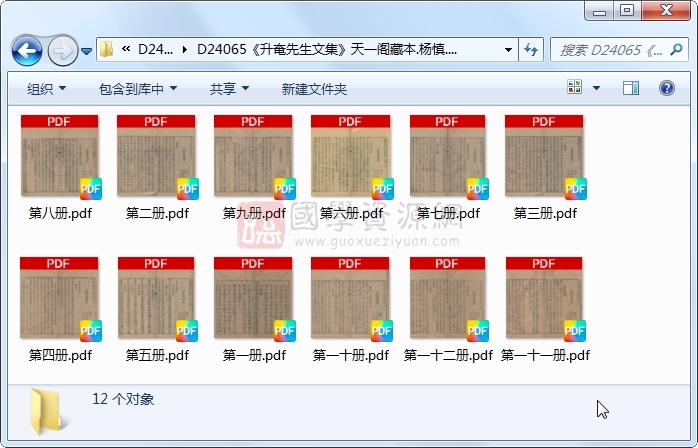Close the Explorer window
Viewport: 698px width, 448px height.
tap(666, 11)
